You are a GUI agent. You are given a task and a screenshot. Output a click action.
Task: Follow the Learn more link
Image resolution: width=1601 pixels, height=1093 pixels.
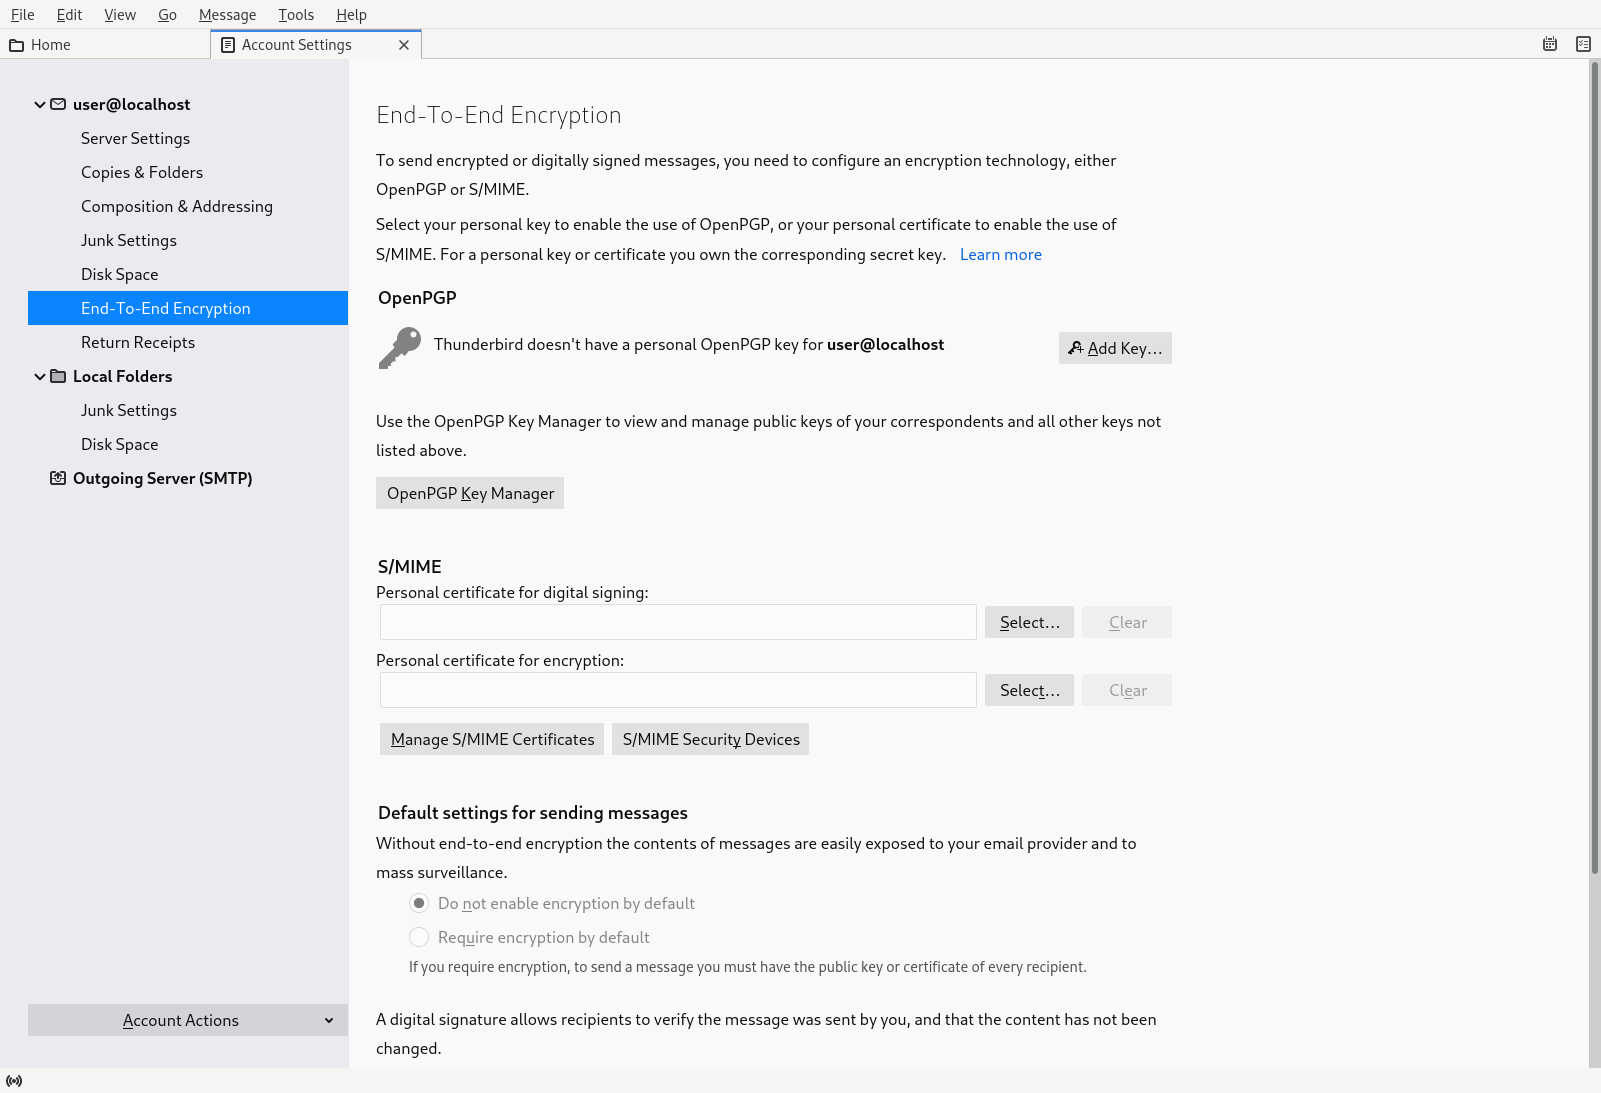pyautogui.click(x=1000, y=254)
